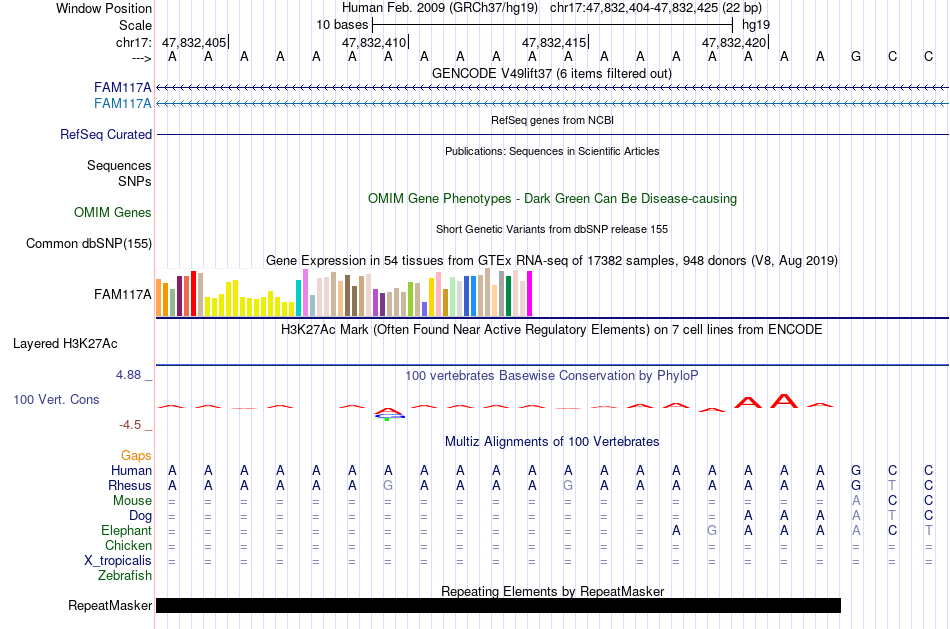Click the Zebrafish alignment row label
This screenshot has height=629, width=950.
coord(125,576)
